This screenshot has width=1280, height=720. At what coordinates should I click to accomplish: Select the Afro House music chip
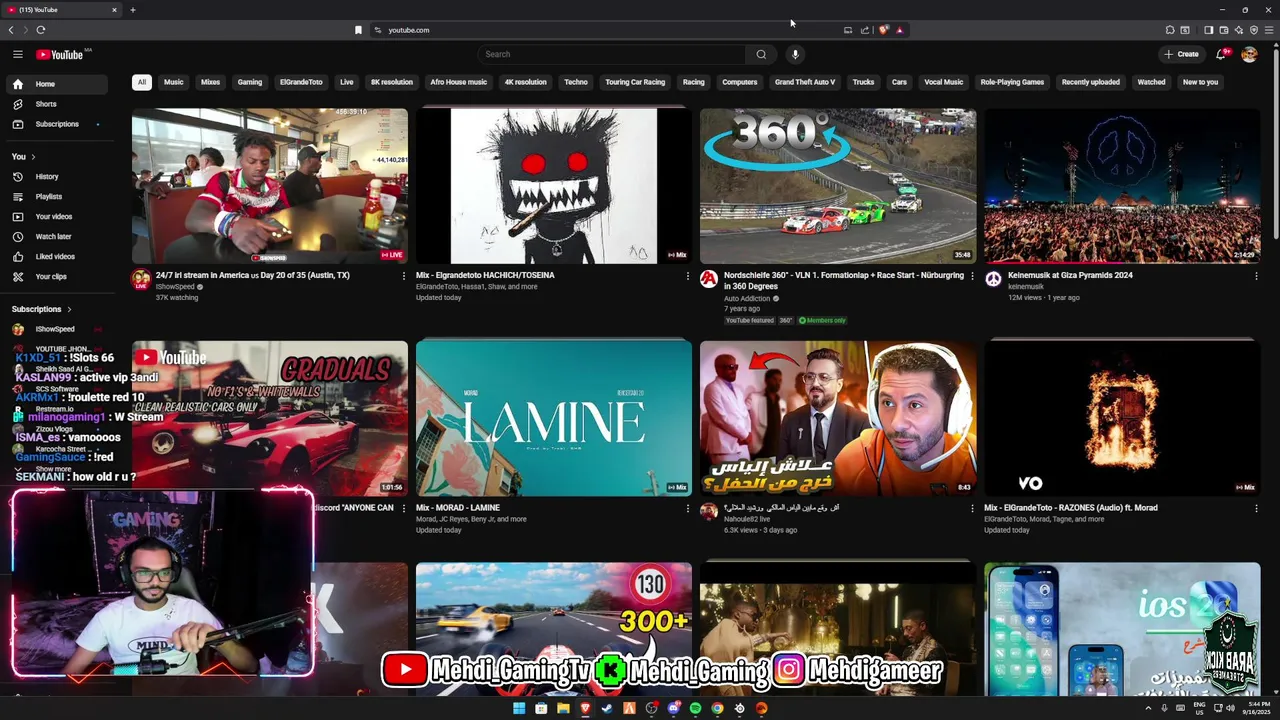coord(459,82)
